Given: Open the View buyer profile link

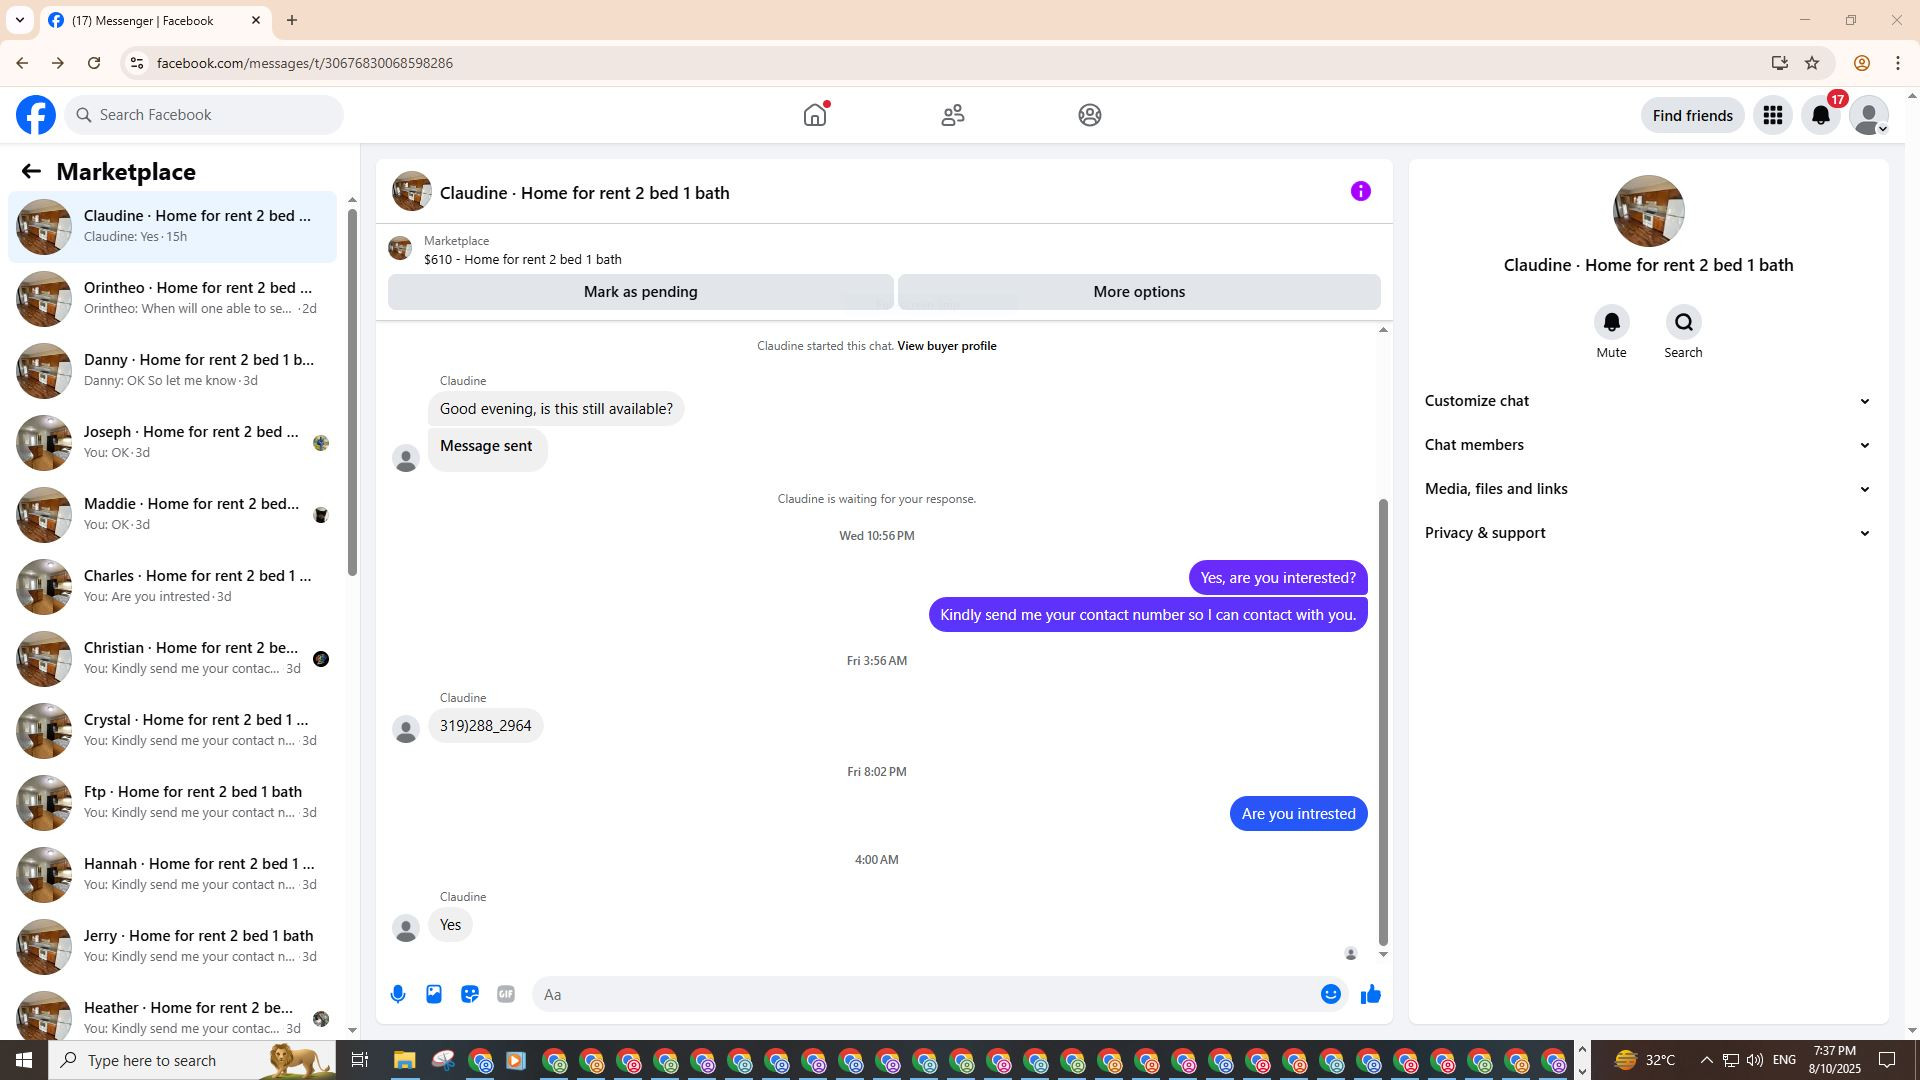Looking at the screenshot, I should click(946, 346).
